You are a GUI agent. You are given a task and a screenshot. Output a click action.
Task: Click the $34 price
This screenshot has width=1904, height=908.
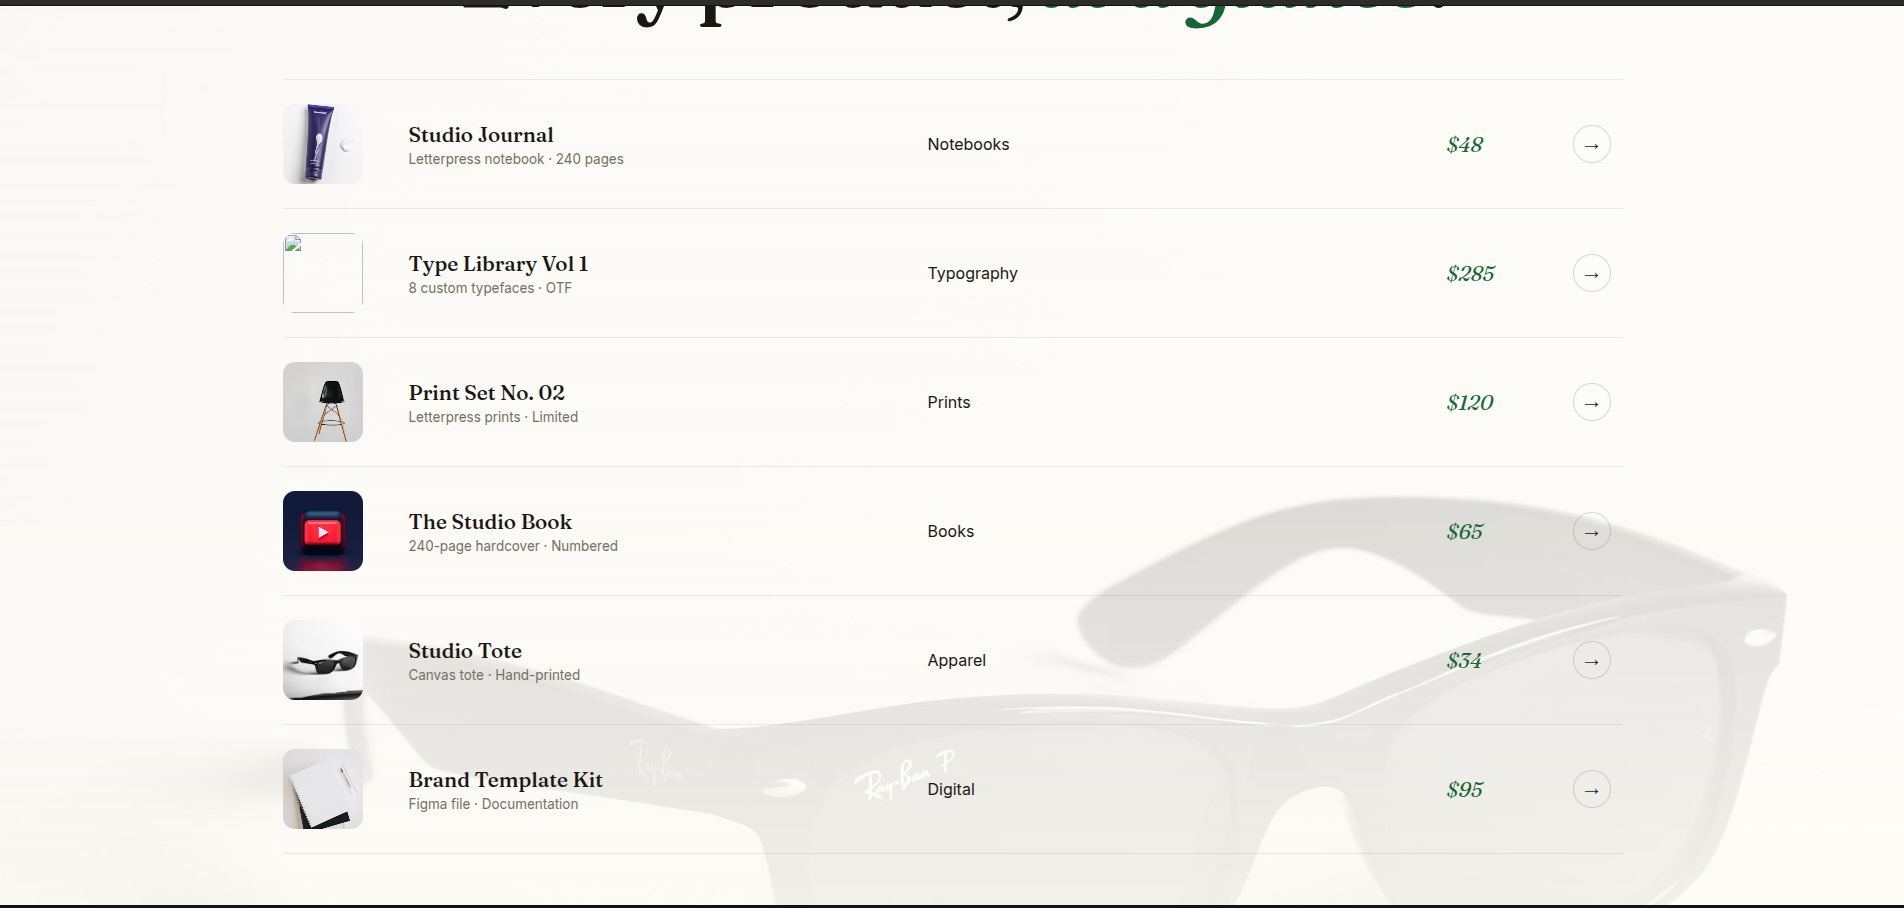1464,661
